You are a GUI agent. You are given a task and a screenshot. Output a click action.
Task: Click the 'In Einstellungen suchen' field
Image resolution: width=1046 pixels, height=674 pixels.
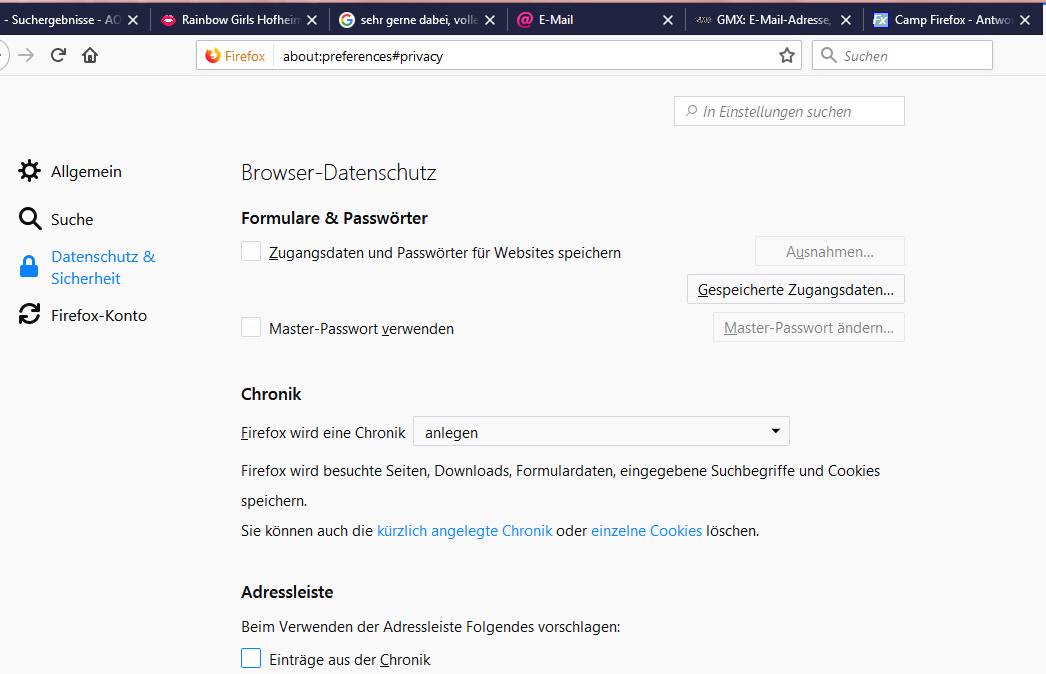[790, 112]
